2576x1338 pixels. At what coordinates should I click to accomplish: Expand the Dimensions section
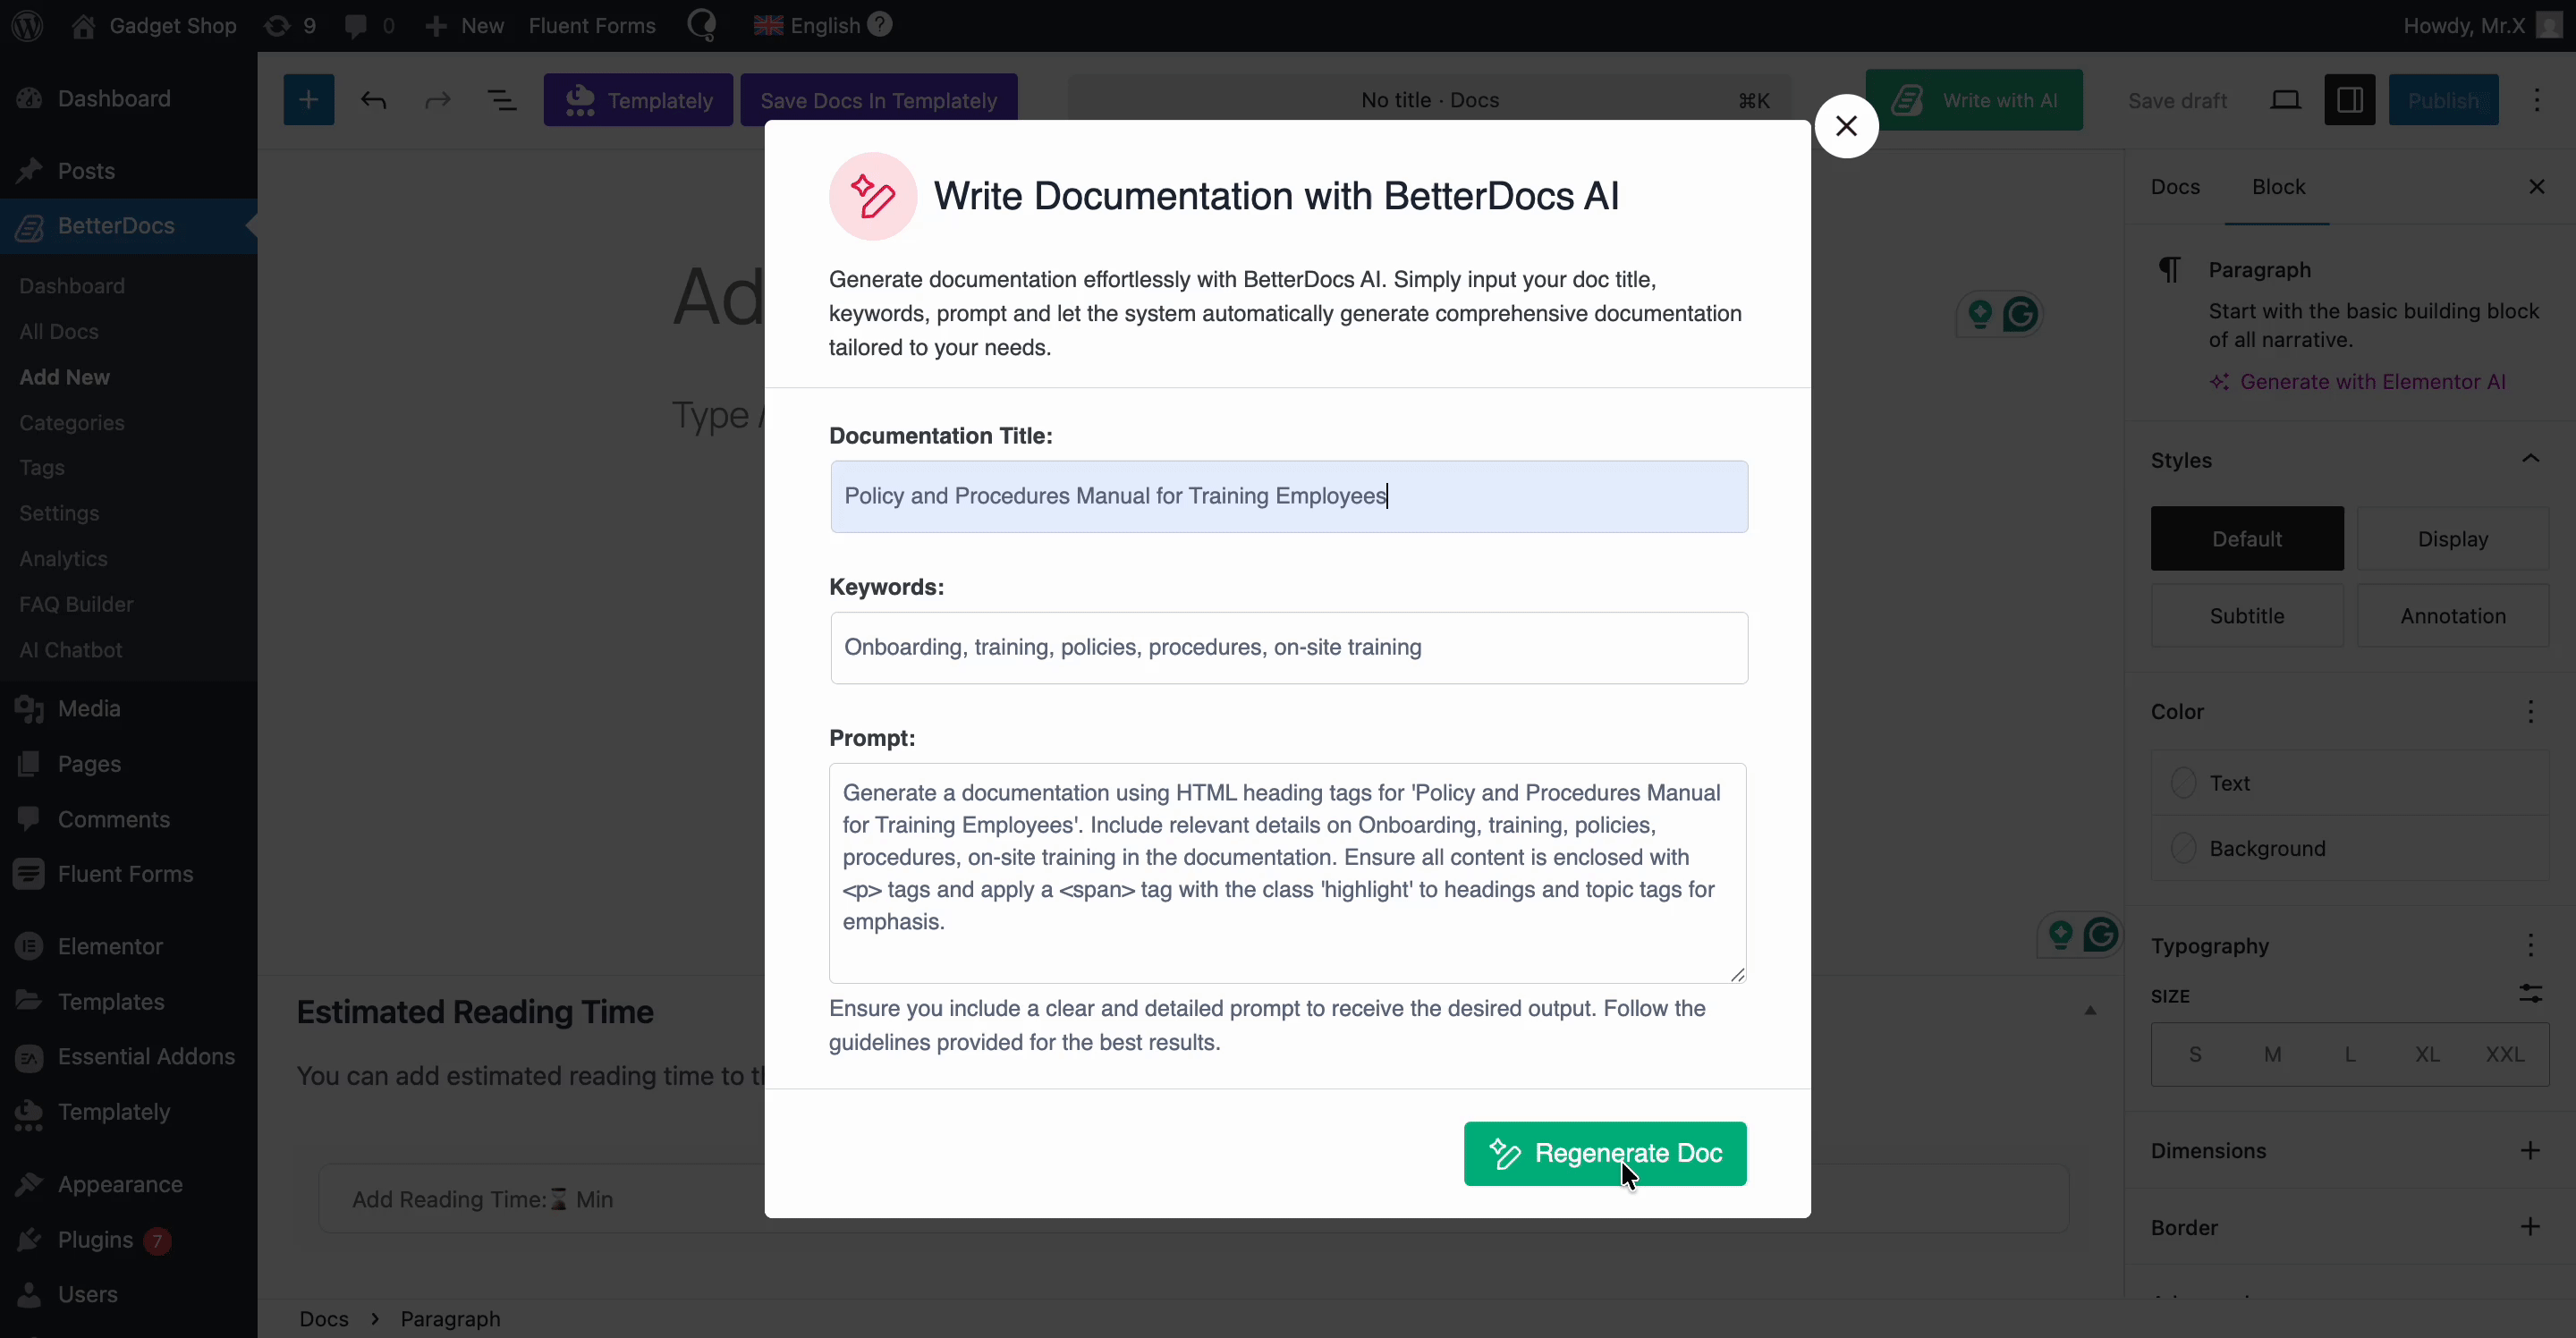click(2531, 1150)
